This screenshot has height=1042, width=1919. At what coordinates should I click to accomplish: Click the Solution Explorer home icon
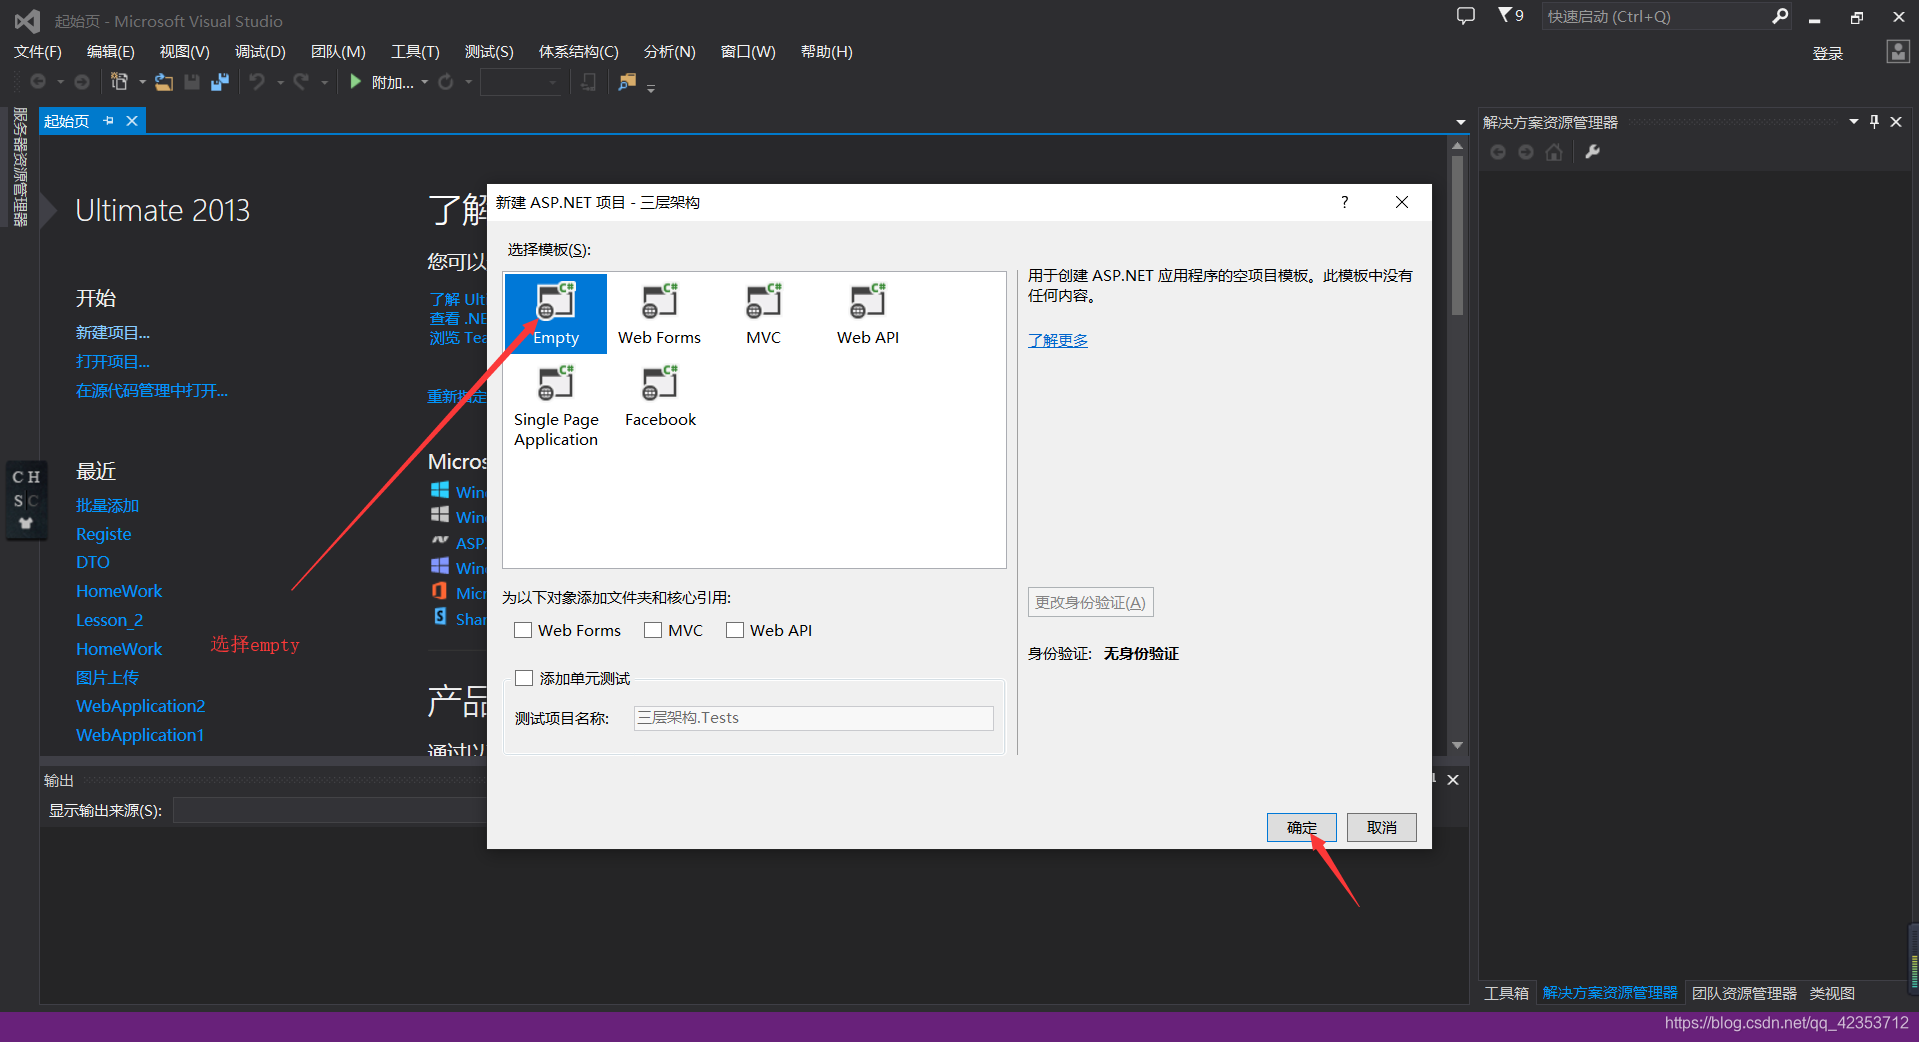tap(1554, 152)
